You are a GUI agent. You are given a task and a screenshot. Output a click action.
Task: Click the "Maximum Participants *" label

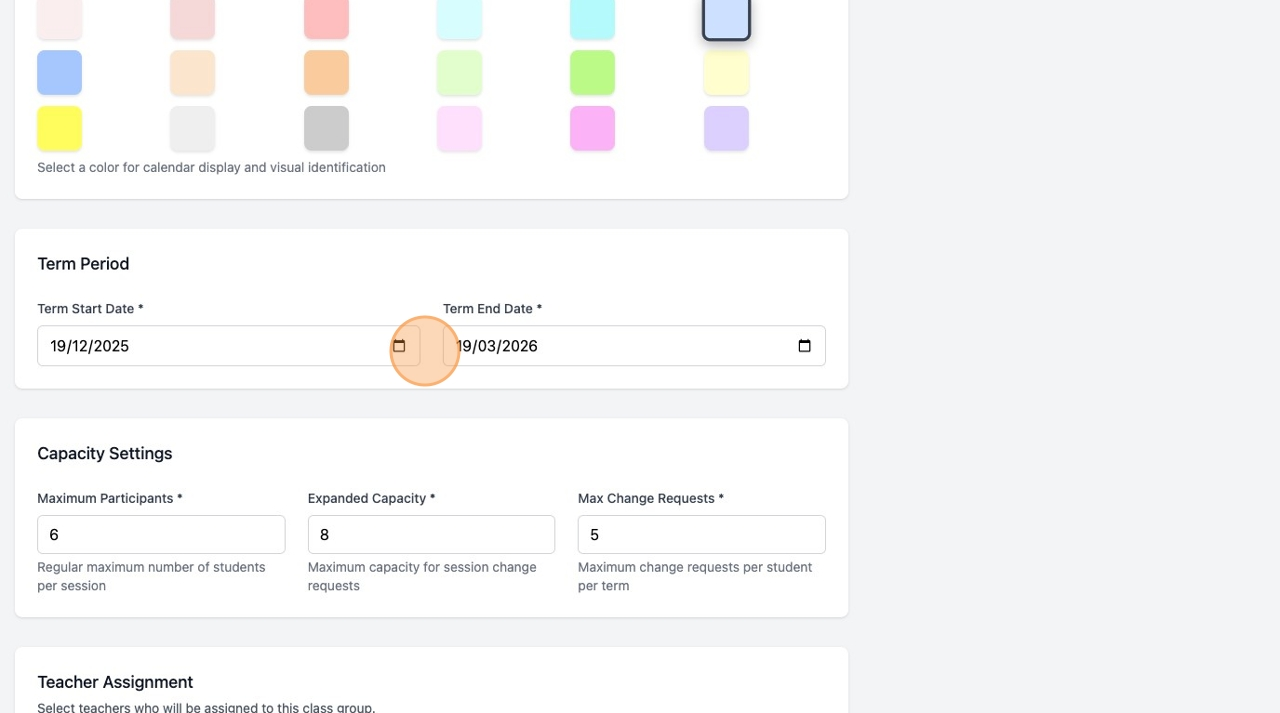110,498
